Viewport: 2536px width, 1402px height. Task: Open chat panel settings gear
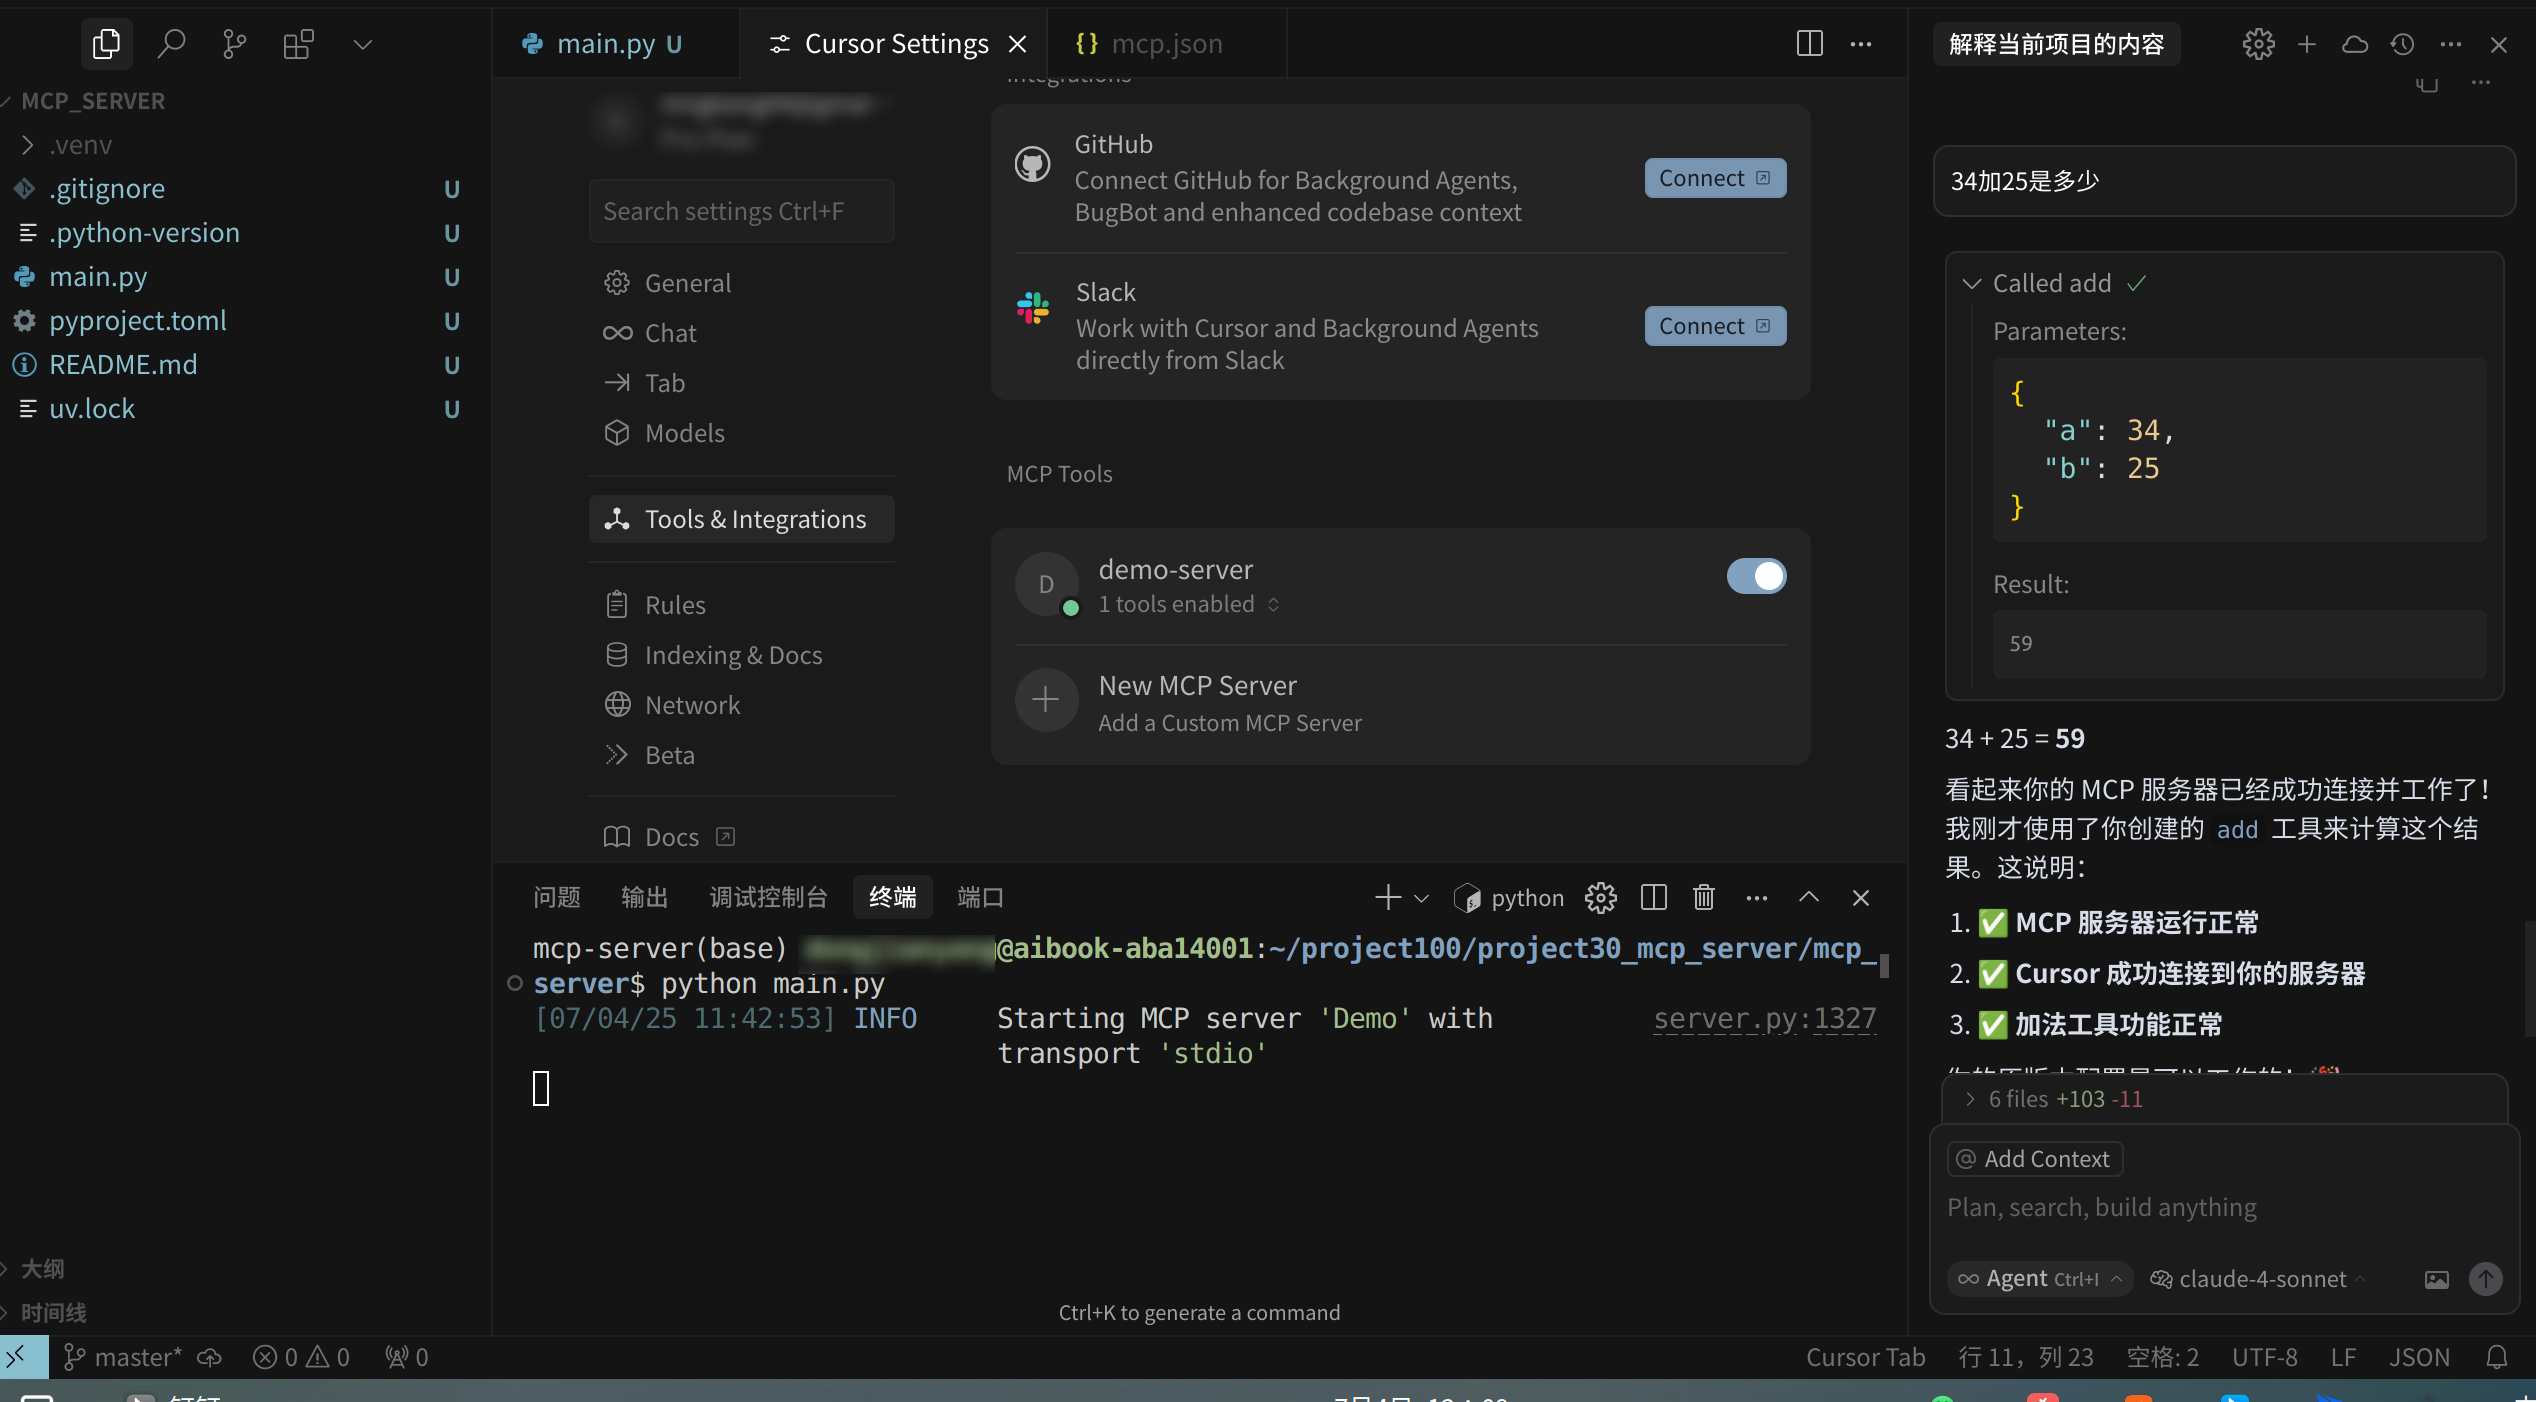[x=2258, y=44]
